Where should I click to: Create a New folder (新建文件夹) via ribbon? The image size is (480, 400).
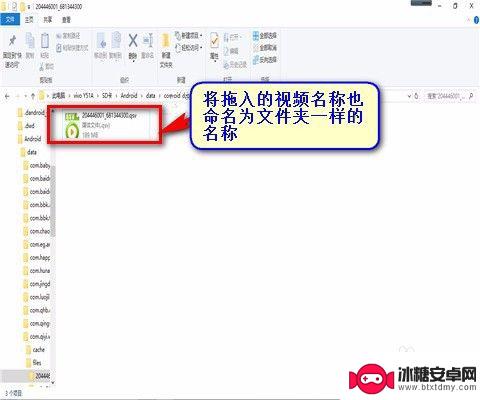166,50
